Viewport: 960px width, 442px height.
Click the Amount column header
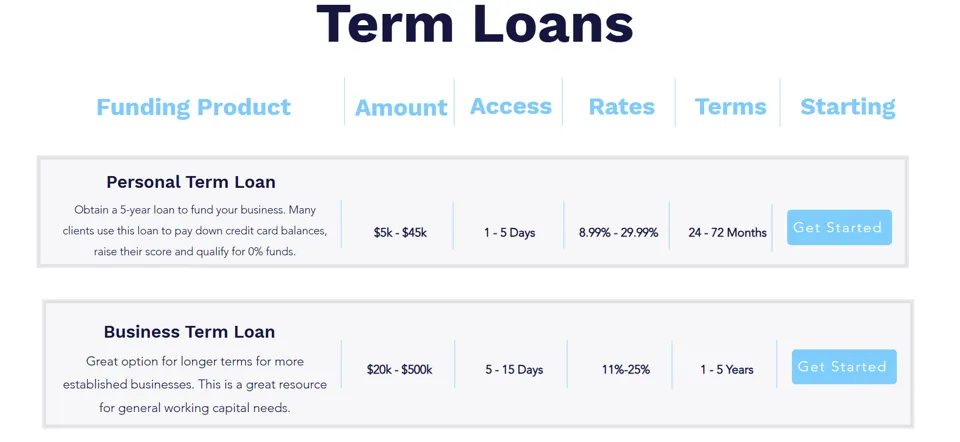[x=400, y=108]
